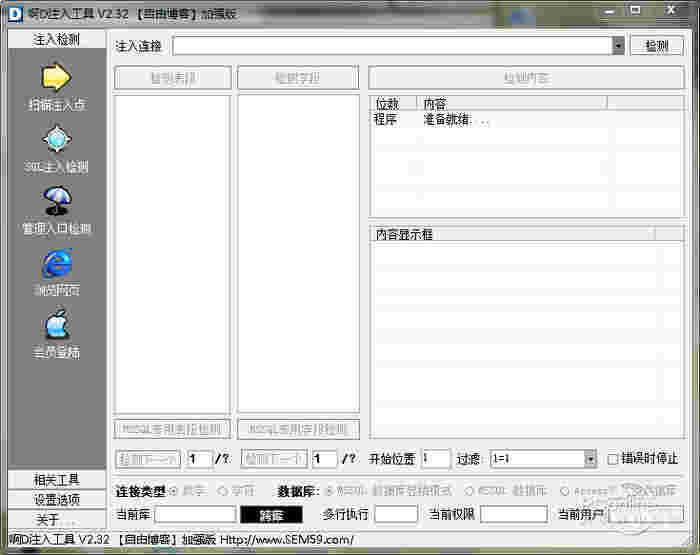Viewport: 700px width, 555px height.
Task: Click the 内容 column header
Action: [512, 104]
